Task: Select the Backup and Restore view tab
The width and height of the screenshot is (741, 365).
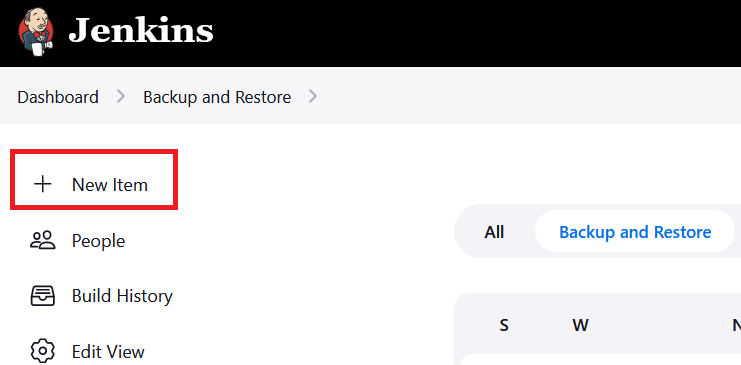Action: 635,232
